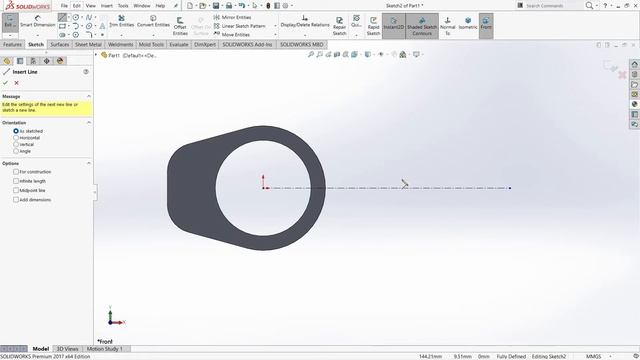Open the Insert menu
This screenshot has height=360, width=640.
tap(107, 6)
